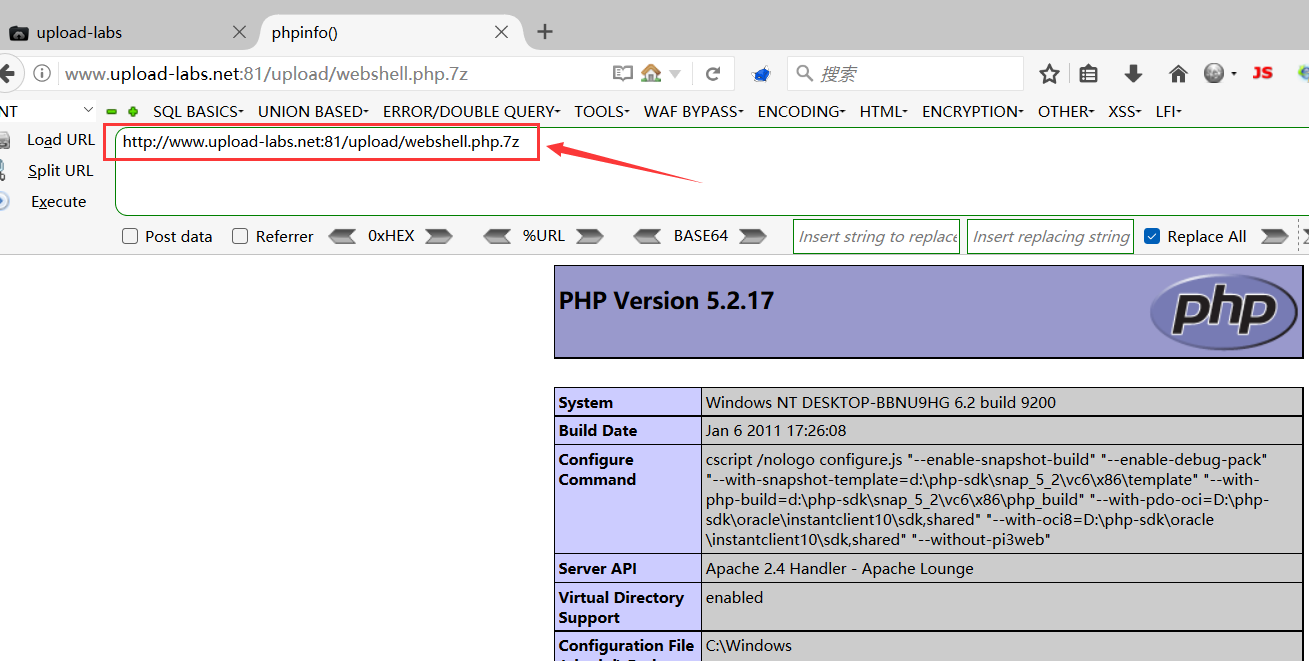Expand the NT combo box arrow
This screenshot has width=1309, height=661.
coord(88,110)
